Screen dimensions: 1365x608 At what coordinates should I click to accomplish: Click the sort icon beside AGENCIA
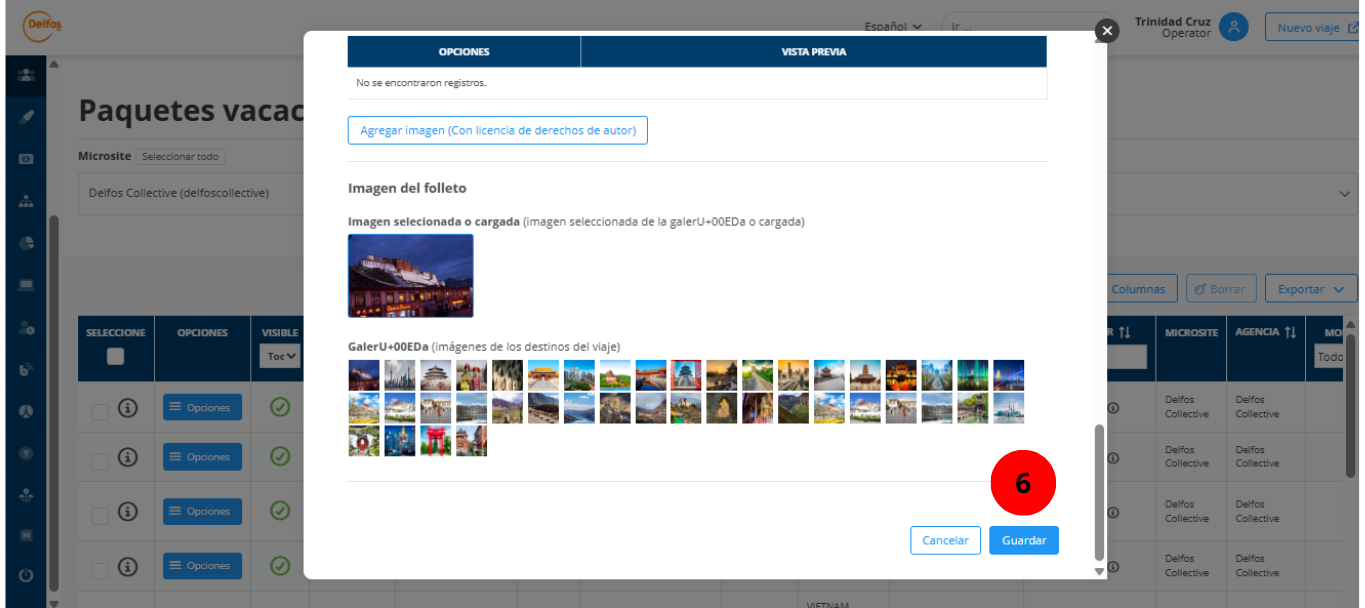1290,332
